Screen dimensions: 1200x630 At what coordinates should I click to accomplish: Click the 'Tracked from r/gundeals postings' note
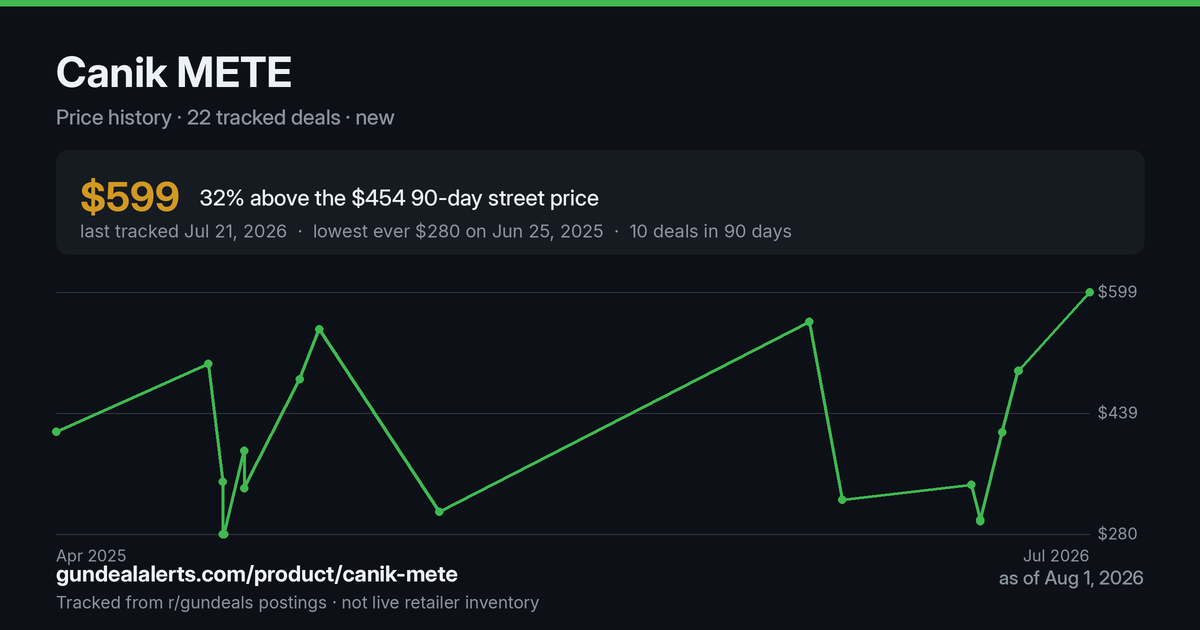[191, 602]
